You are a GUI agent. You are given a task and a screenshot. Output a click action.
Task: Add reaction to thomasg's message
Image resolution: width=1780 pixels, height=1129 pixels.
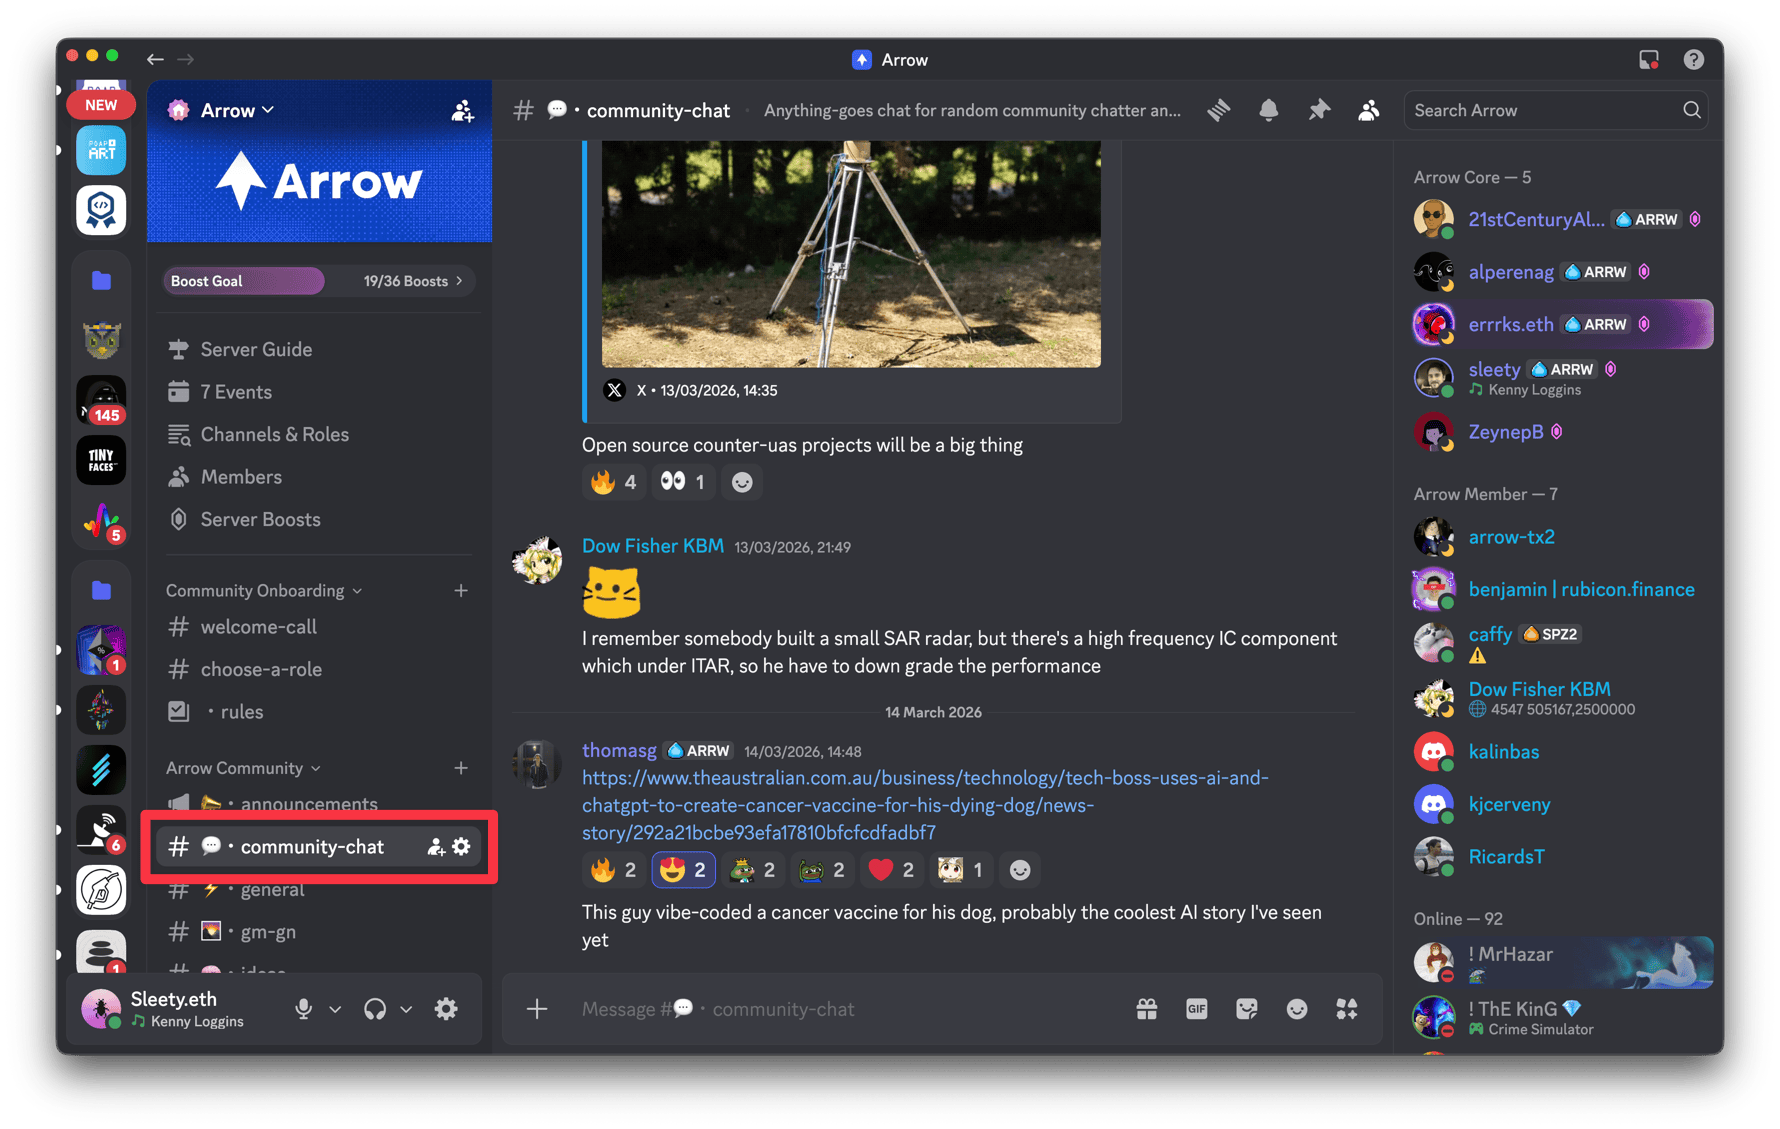[1020, 870]
